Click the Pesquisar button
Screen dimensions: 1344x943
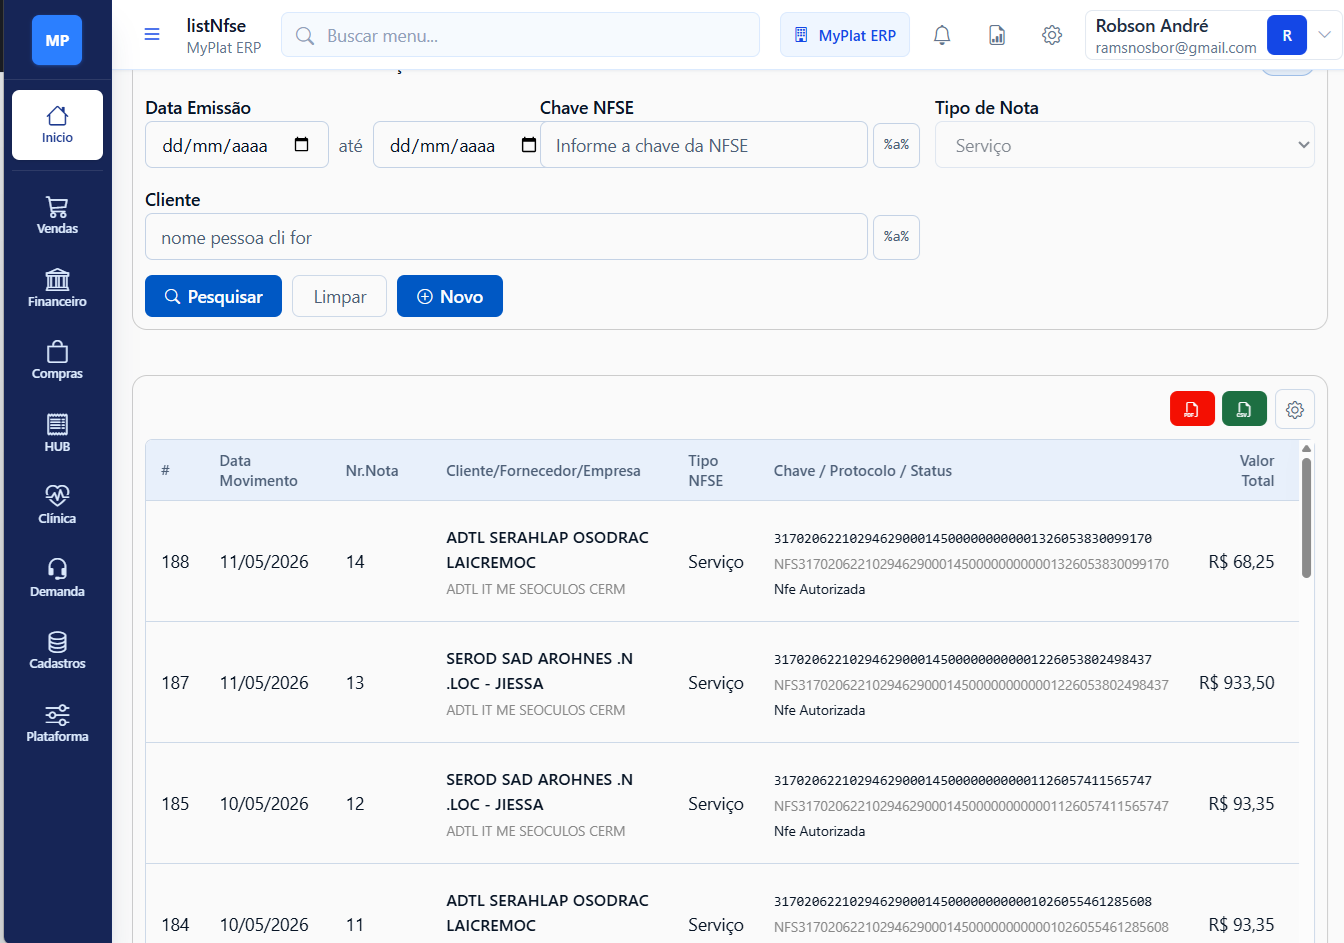pos(213,296)
